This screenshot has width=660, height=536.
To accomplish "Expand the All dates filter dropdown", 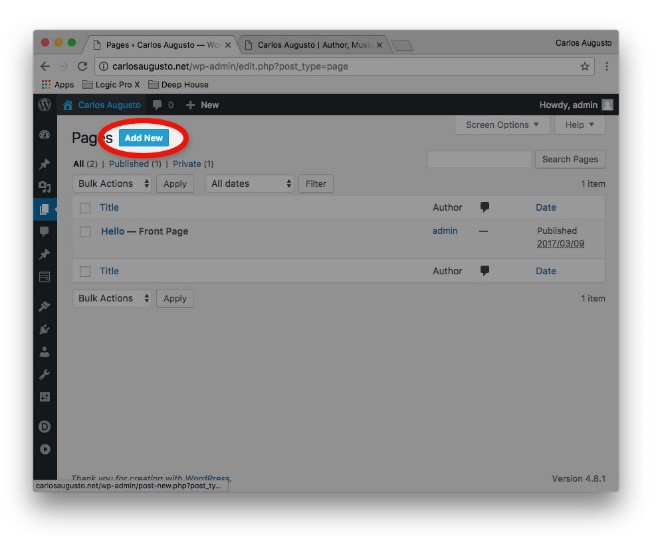I will click(x=251, y=184).
